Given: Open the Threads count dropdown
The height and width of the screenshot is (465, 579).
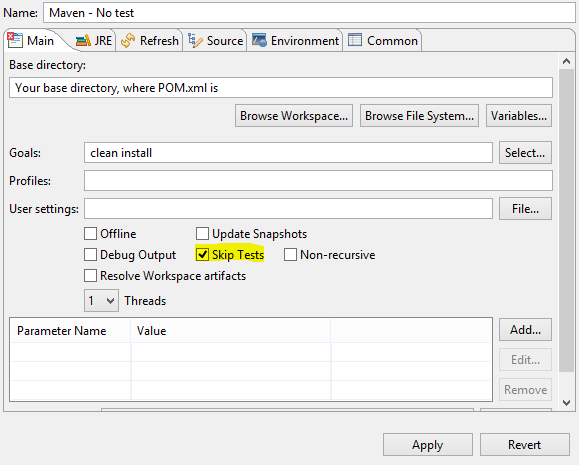Looking at the screenshot, I should coord(101,301).
